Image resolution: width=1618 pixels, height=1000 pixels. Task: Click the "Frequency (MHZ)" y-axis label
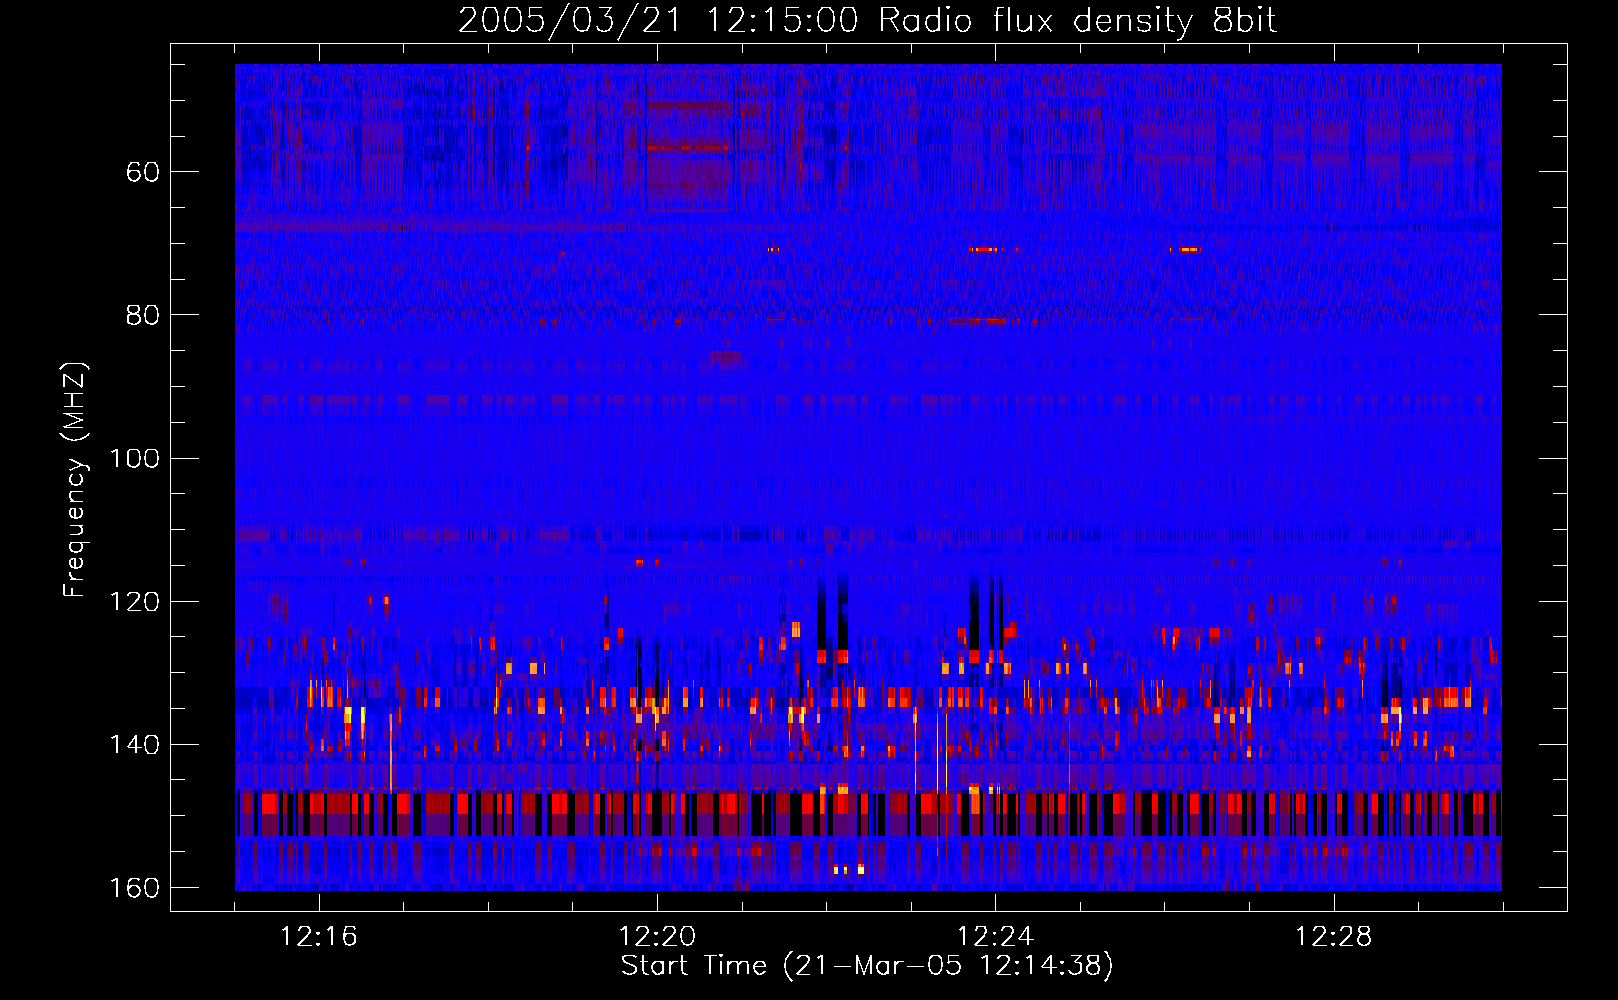[75, 479]
